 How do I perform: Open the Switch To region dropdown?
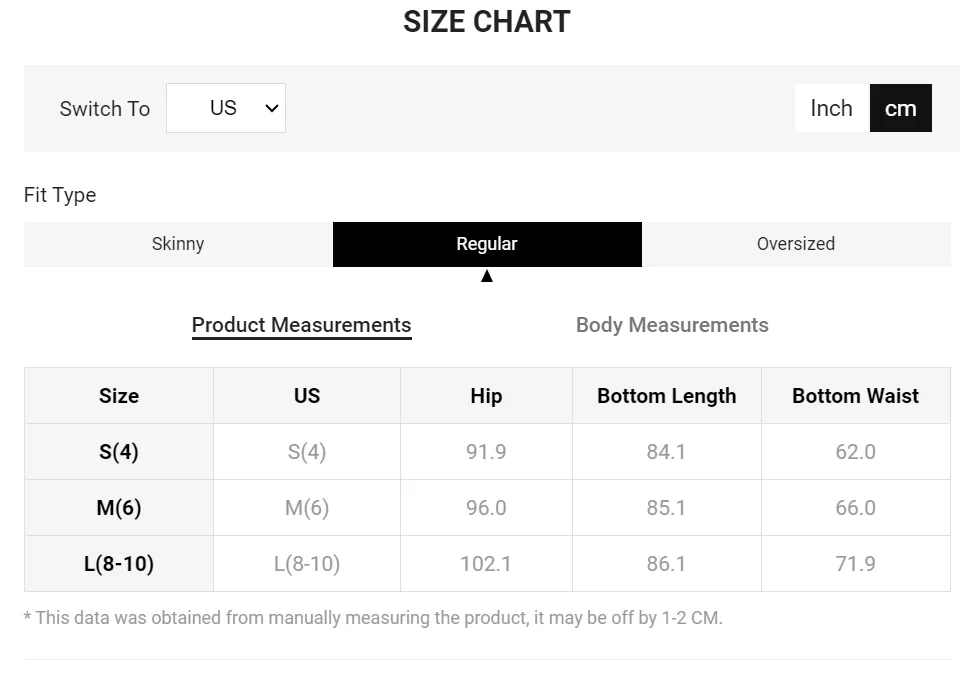225,108
